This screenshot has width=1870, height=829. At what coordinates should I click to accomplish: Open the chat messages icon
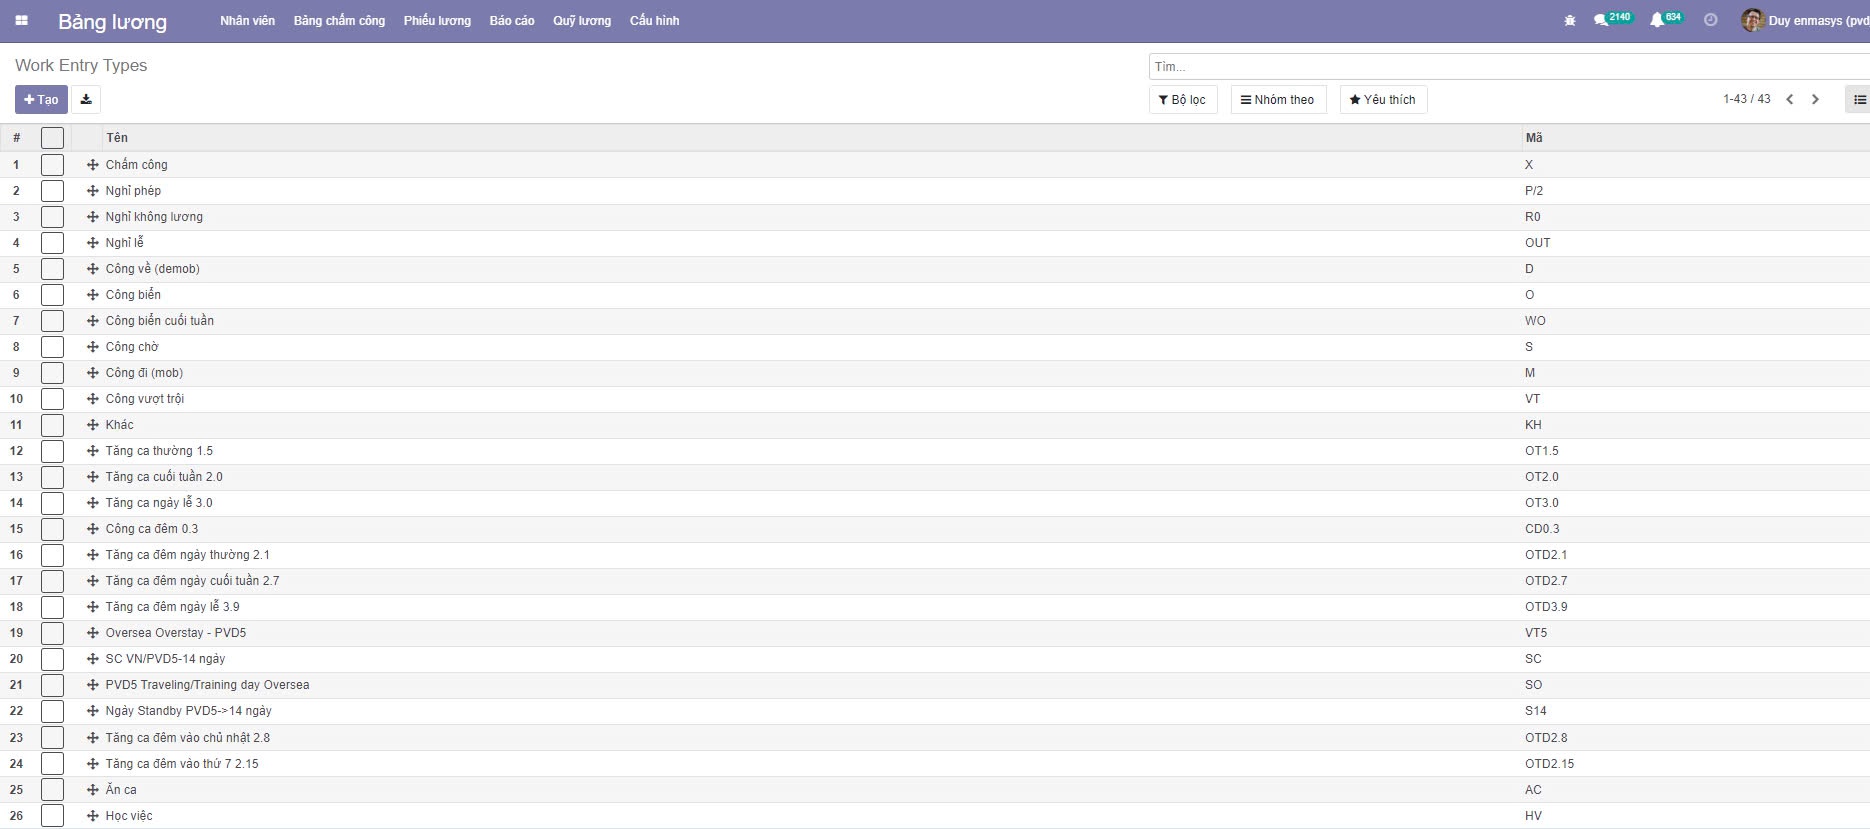(x=1602, y=20)
